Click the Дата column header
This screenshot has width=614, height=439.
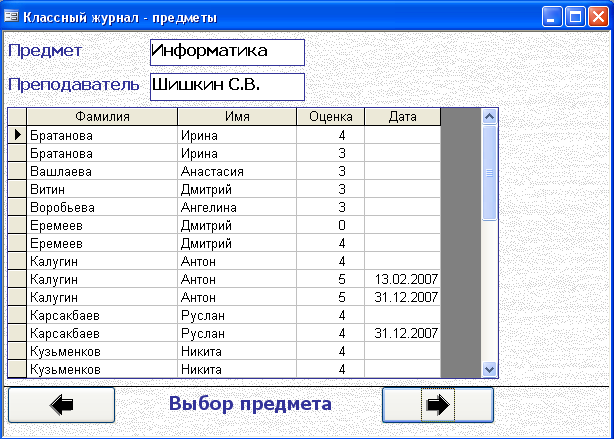[403, 117]
